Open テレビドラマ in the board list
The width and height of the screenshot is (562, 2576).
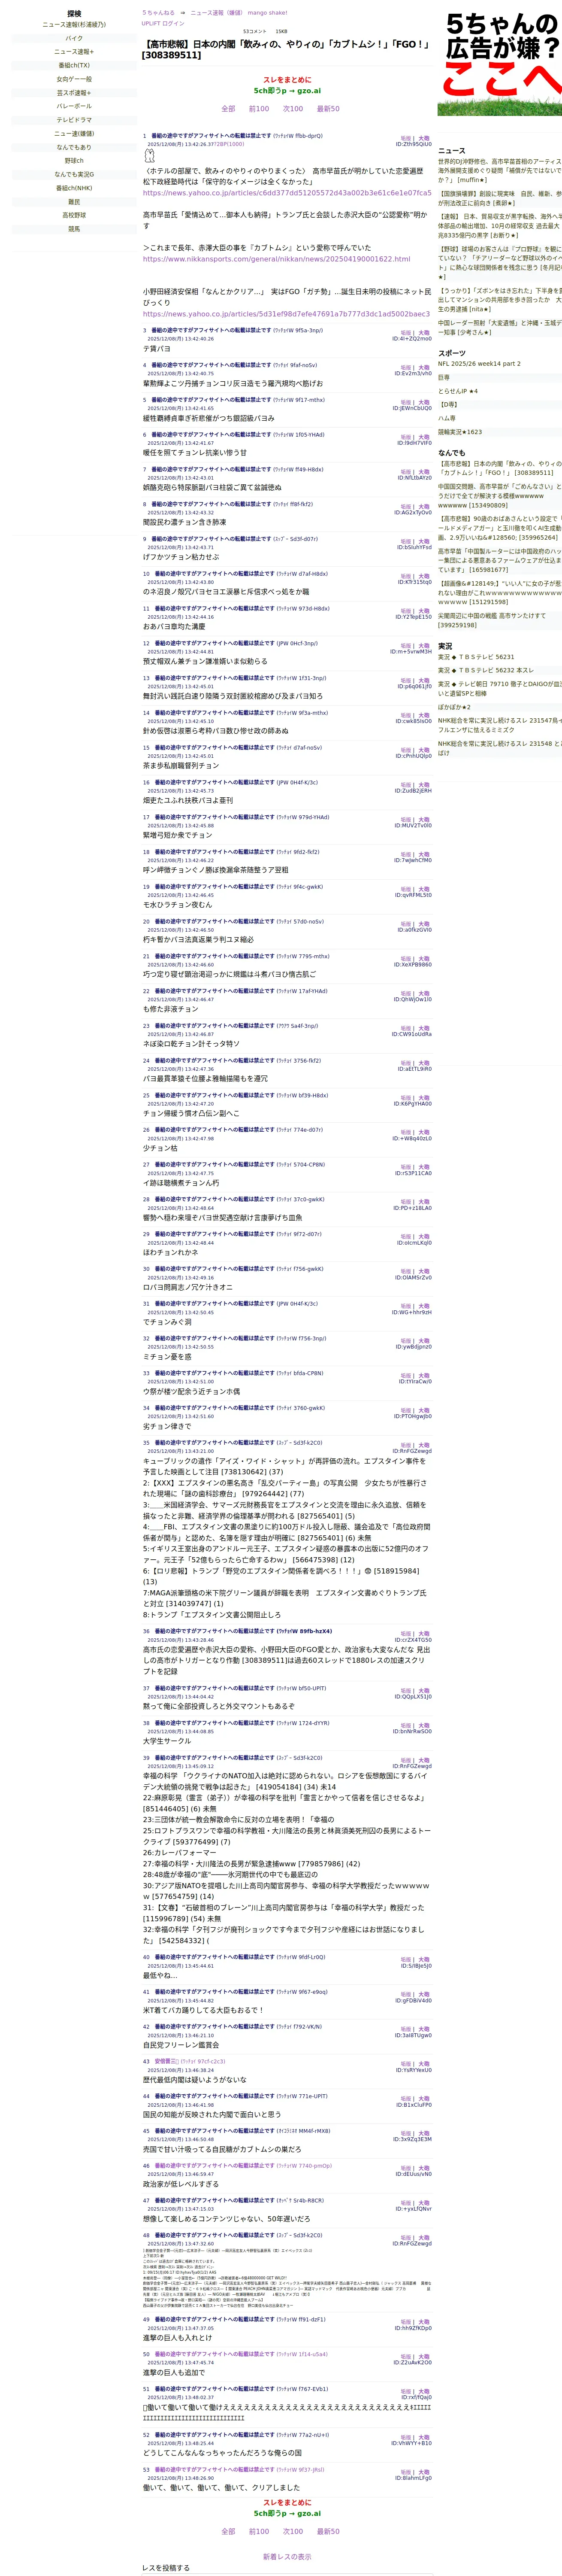coord(74,120)
